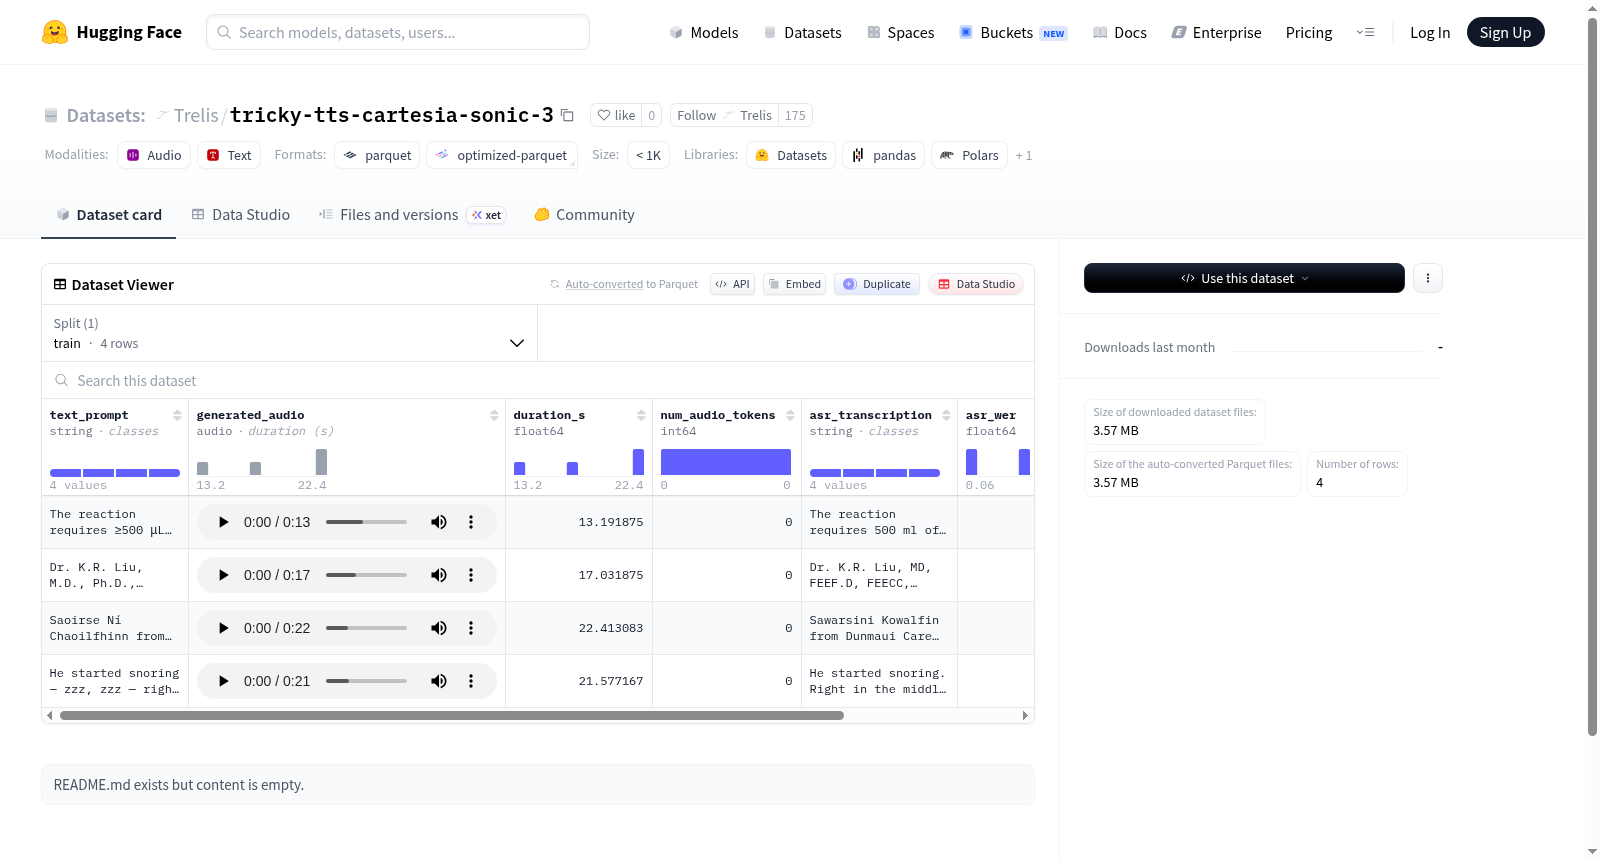Switch to the Data Studio tab
Image resolution: width=1600 pixels, height=861 pixels.
tap(241, 215)
